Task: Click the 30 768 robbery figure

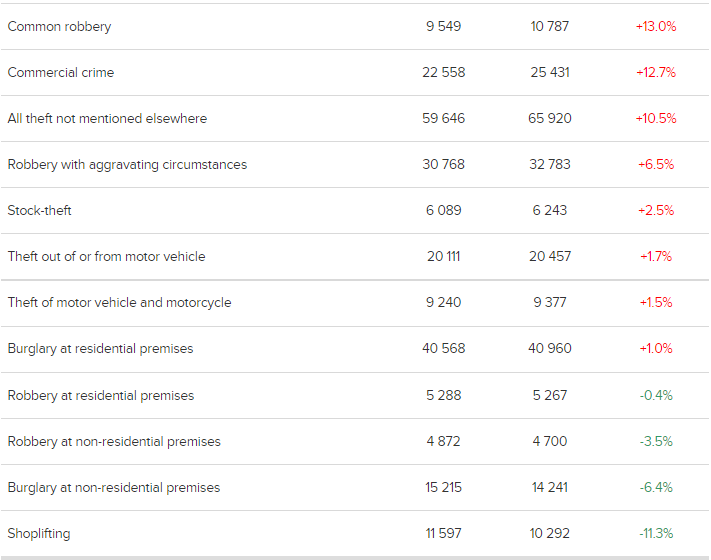Action: pos(443,164)
